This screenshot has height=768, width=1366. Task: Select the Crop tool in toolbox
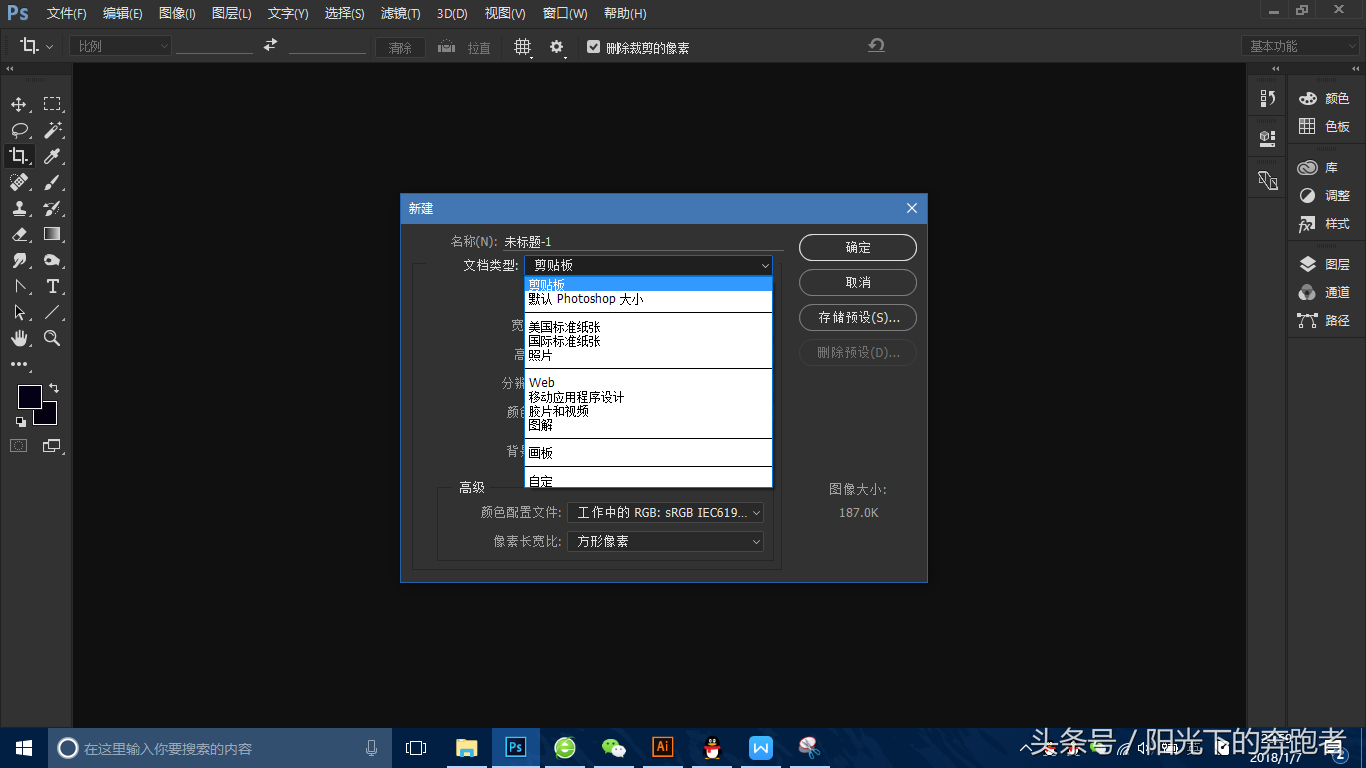click(x=19, y=156)
